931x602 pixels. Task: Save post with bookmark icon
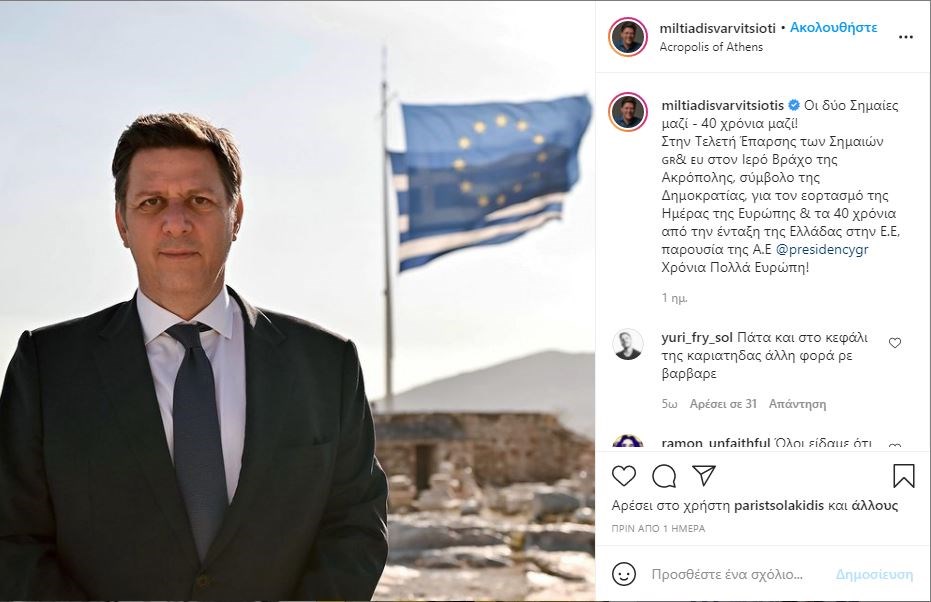pos(903,476)
